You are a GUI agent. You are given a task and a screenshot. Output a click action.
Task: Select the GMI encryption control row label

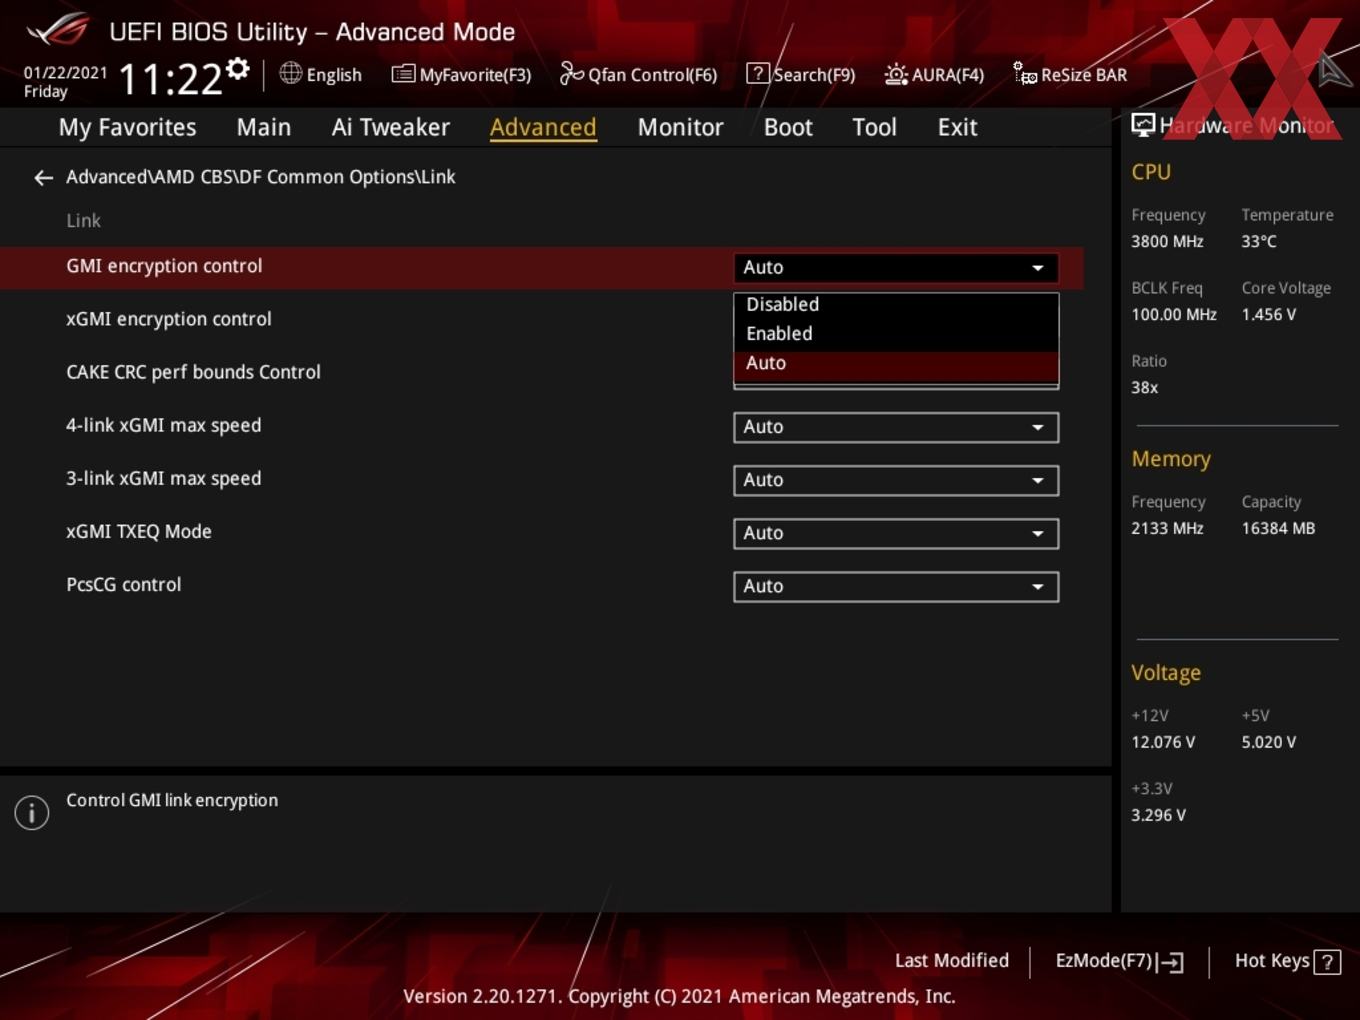click(164, 266)
